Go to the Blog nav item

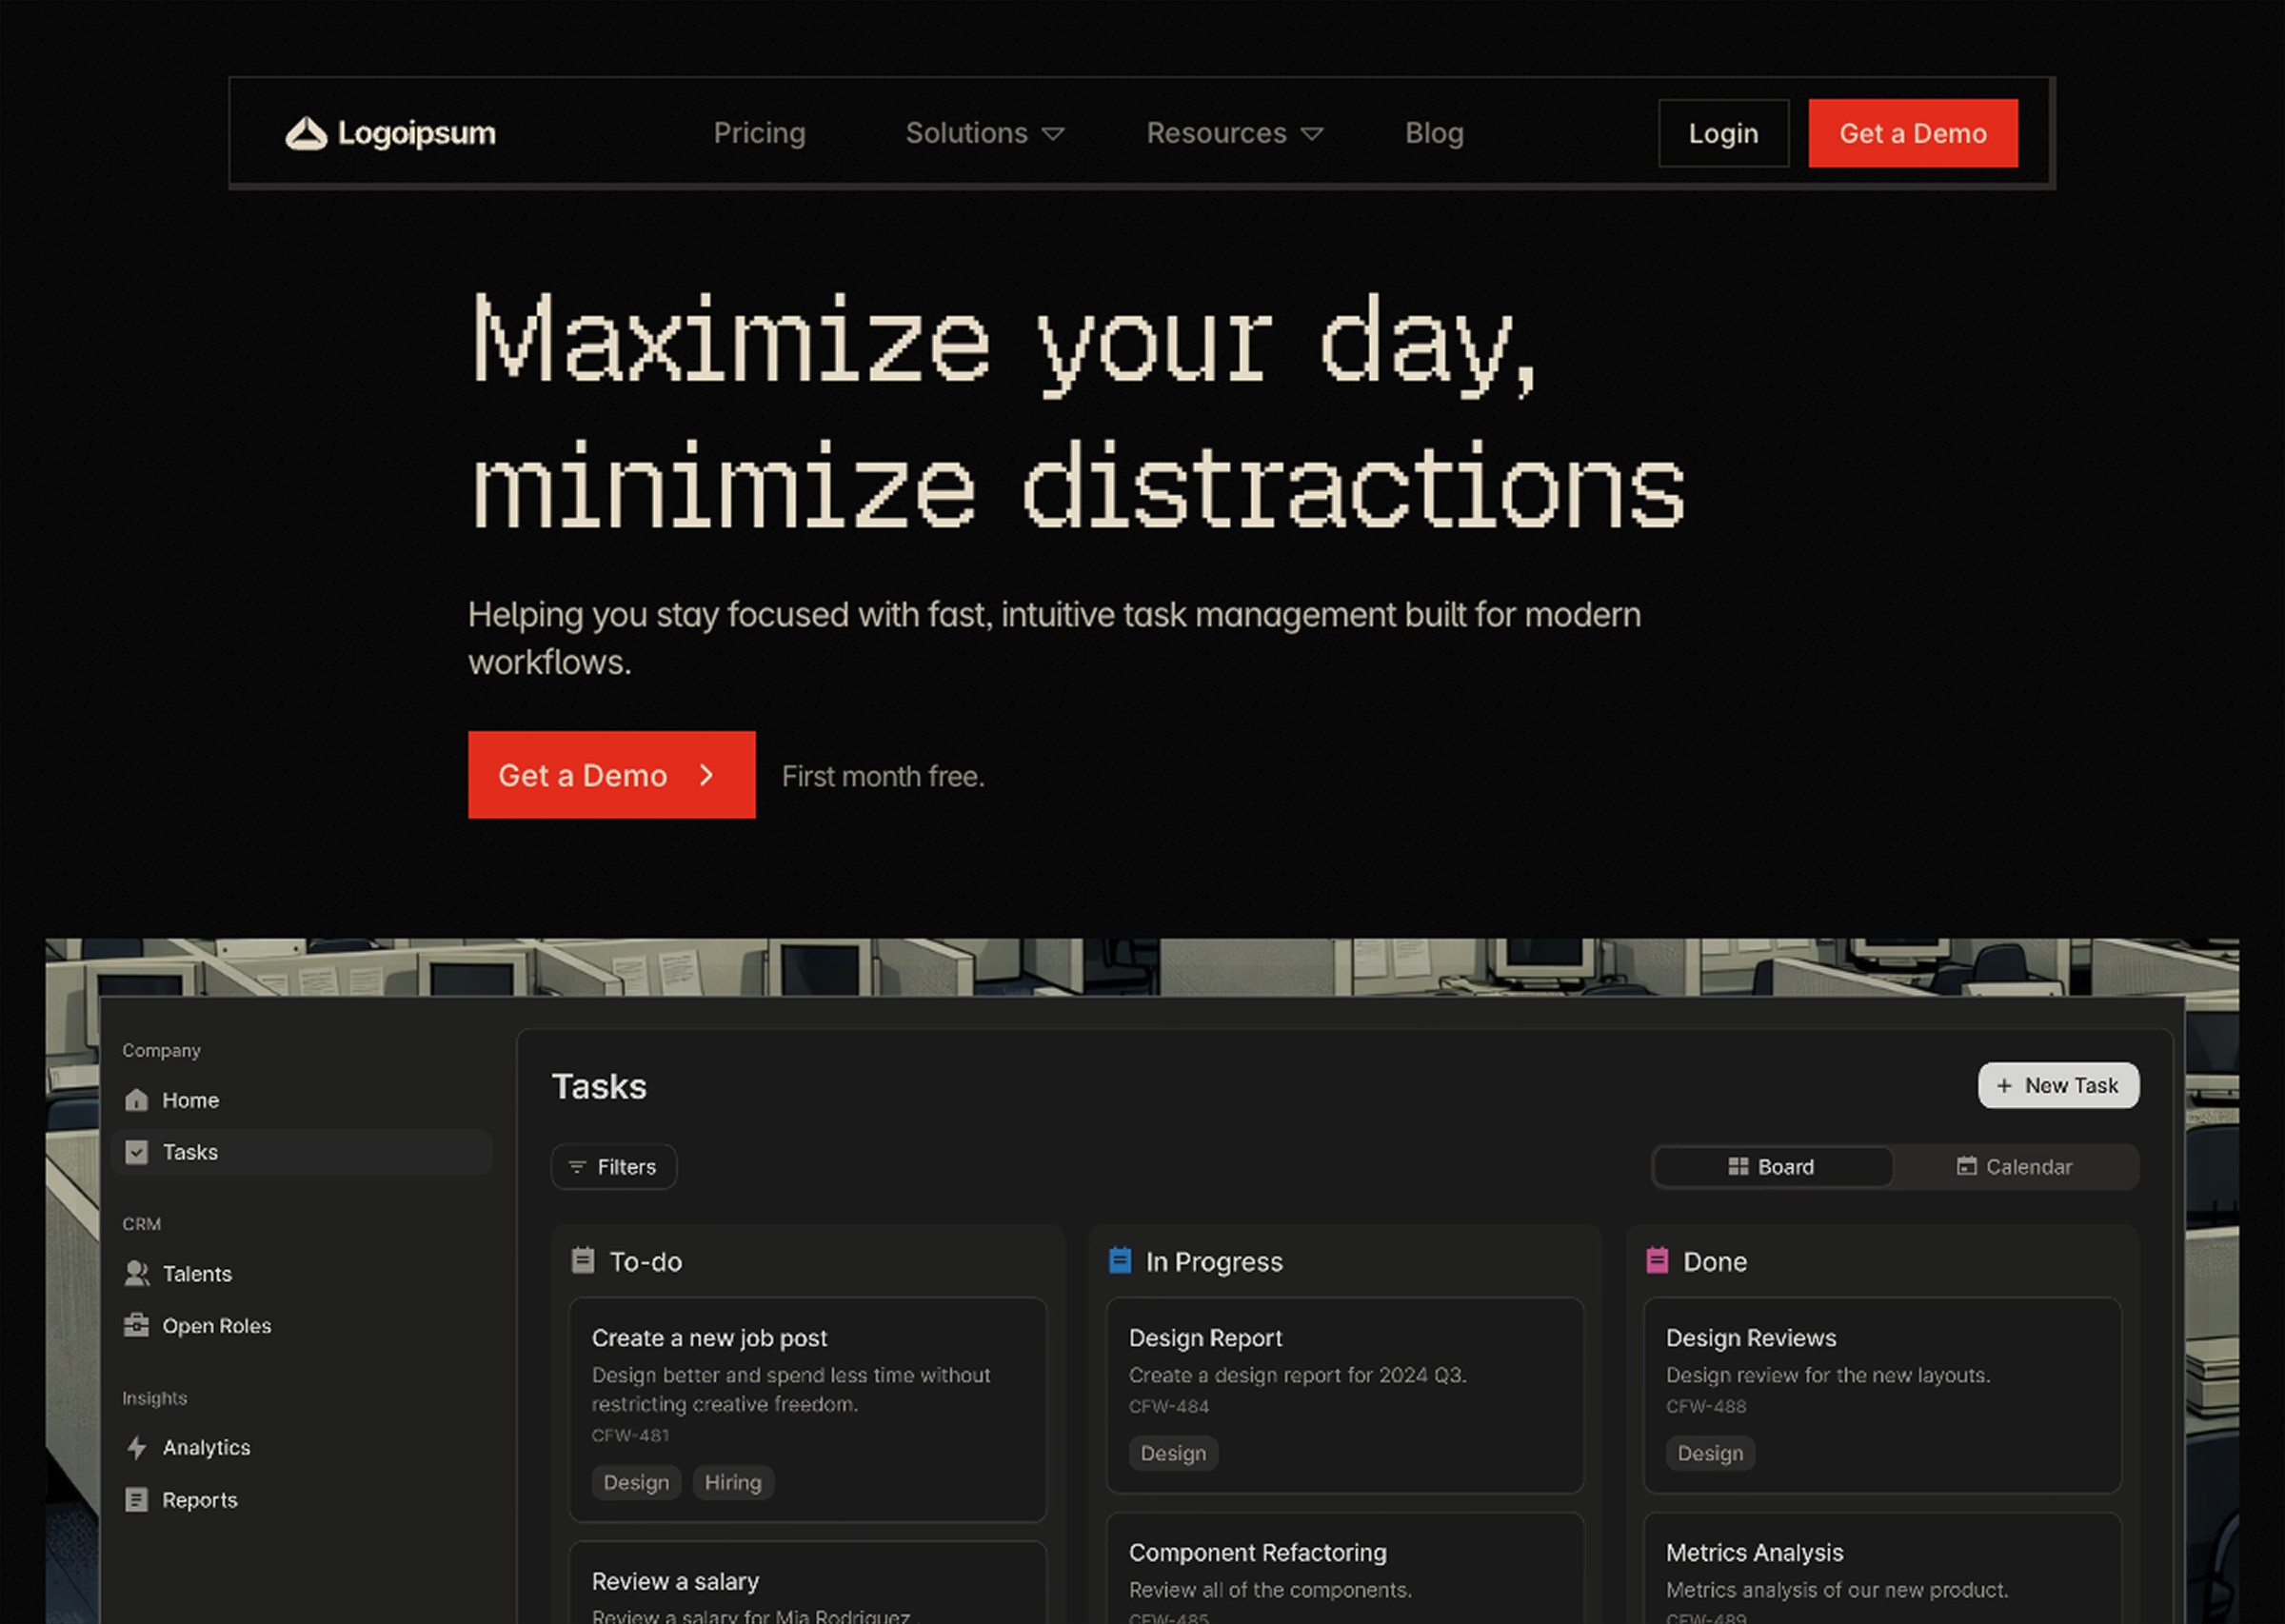(x=1433, y=134)
